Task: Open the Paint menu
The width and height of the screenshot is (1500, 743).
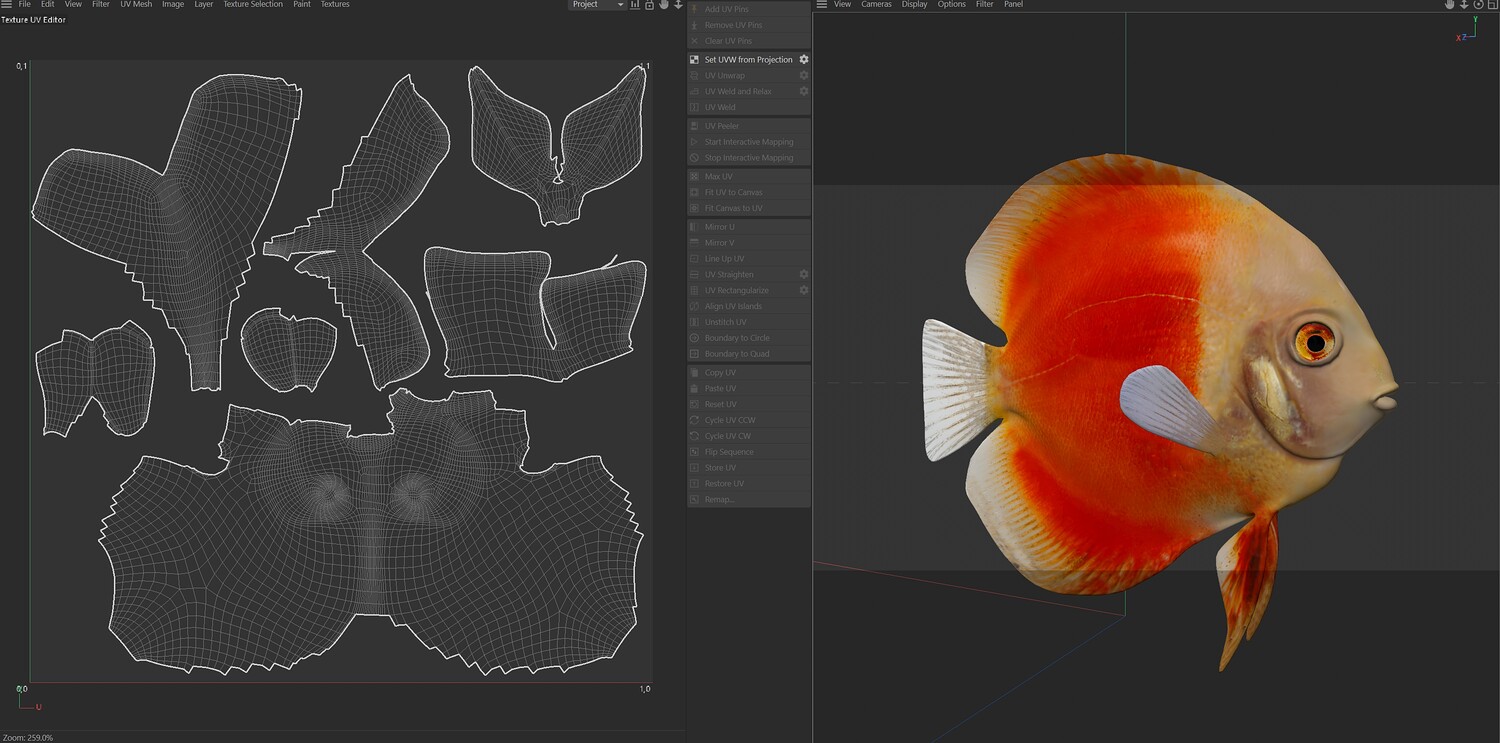Action: click(302, 4)
